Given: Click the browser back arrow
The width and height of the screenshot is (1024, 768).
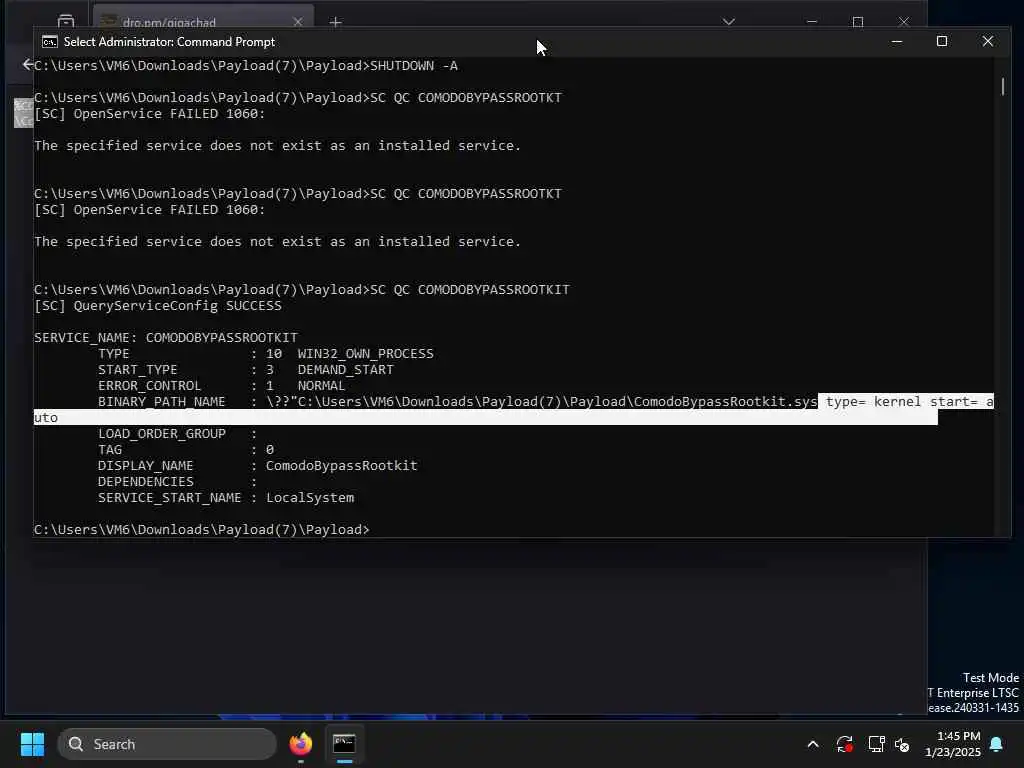Looking at the screenshot, I should coord(27,64).
